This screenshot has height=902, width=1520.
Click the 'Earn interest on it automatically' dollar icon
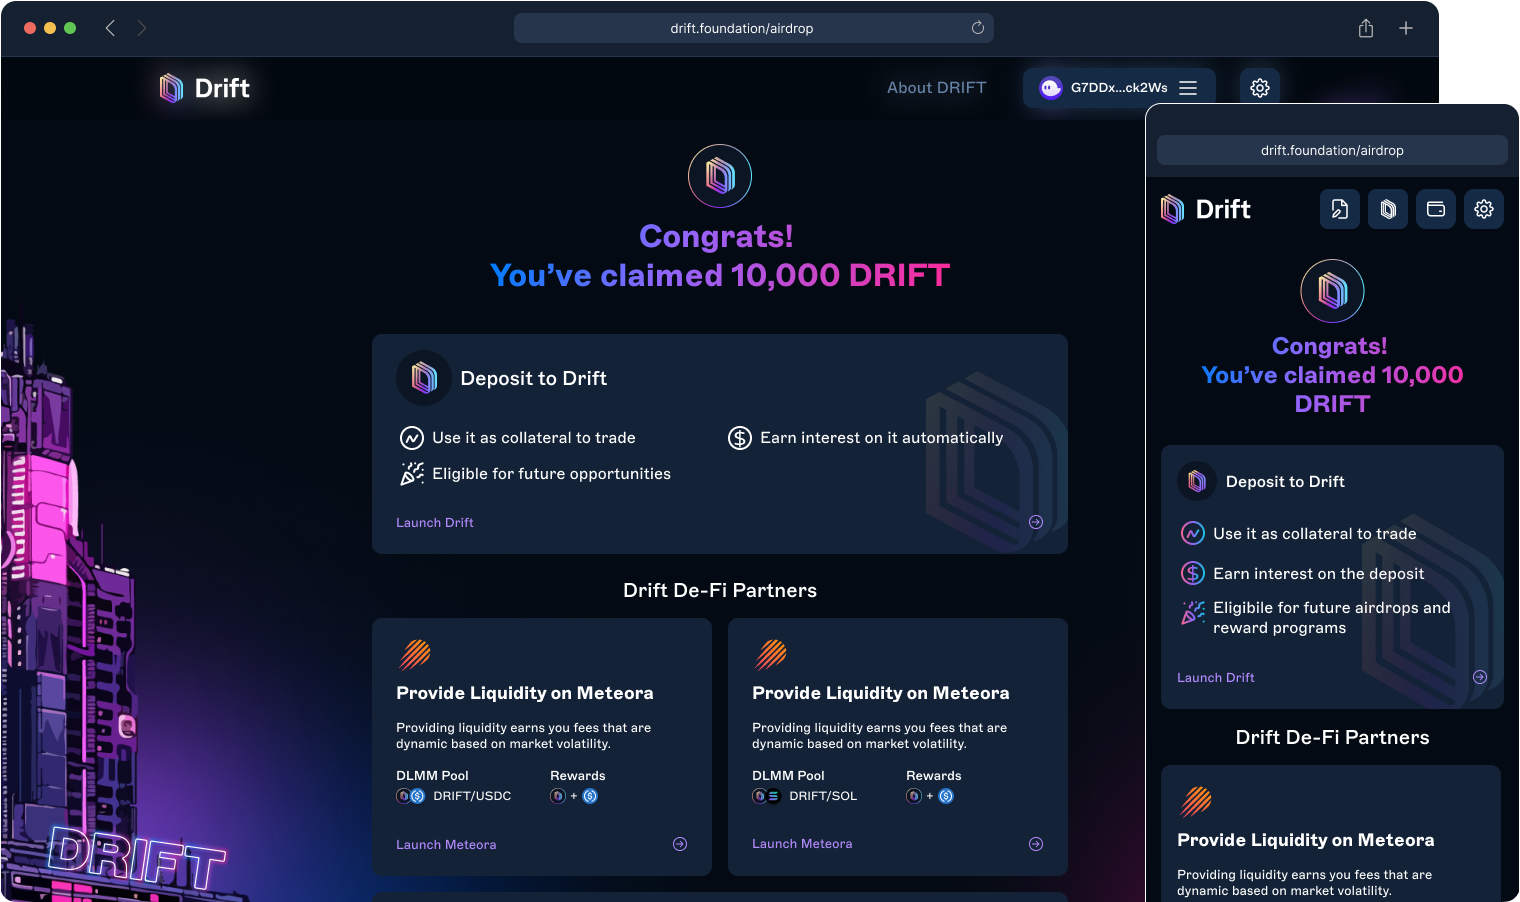[740, 438]
